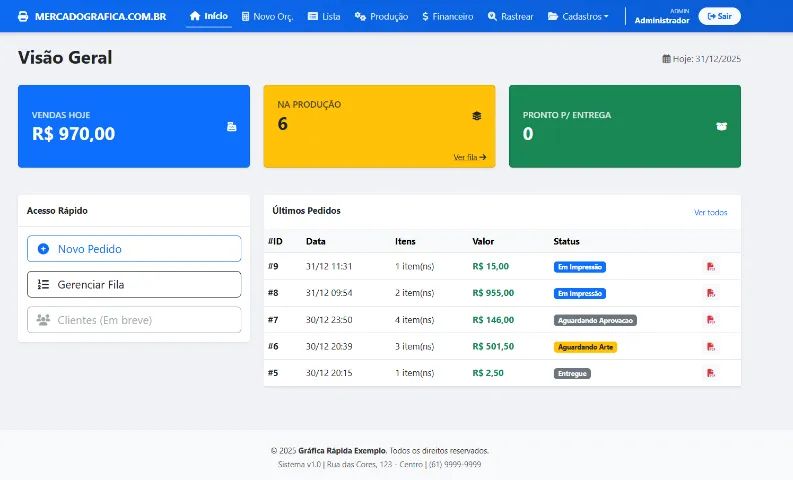
Task: Click the printer logo icon in navbar
Action: click(x=24, y=17)
